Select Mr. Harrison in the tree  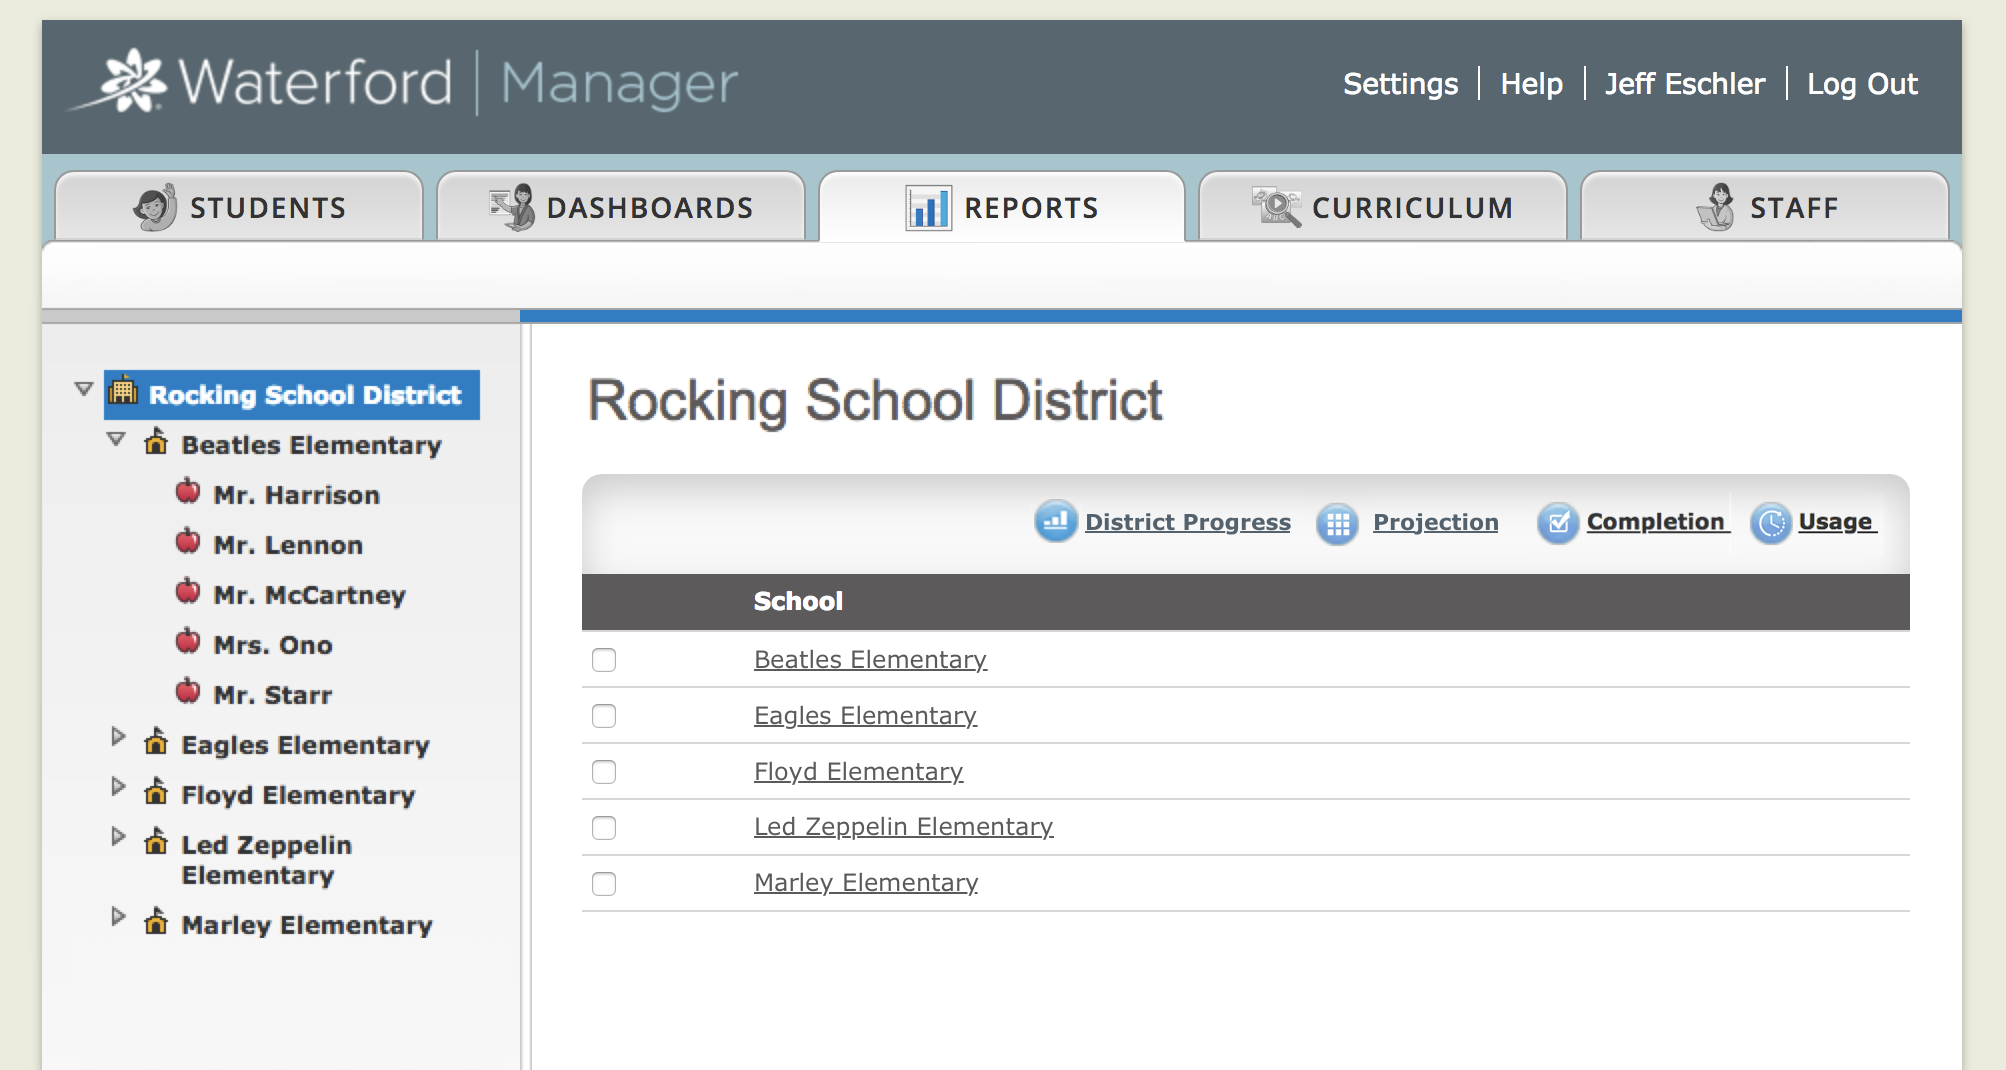click(x=297, y=495)
